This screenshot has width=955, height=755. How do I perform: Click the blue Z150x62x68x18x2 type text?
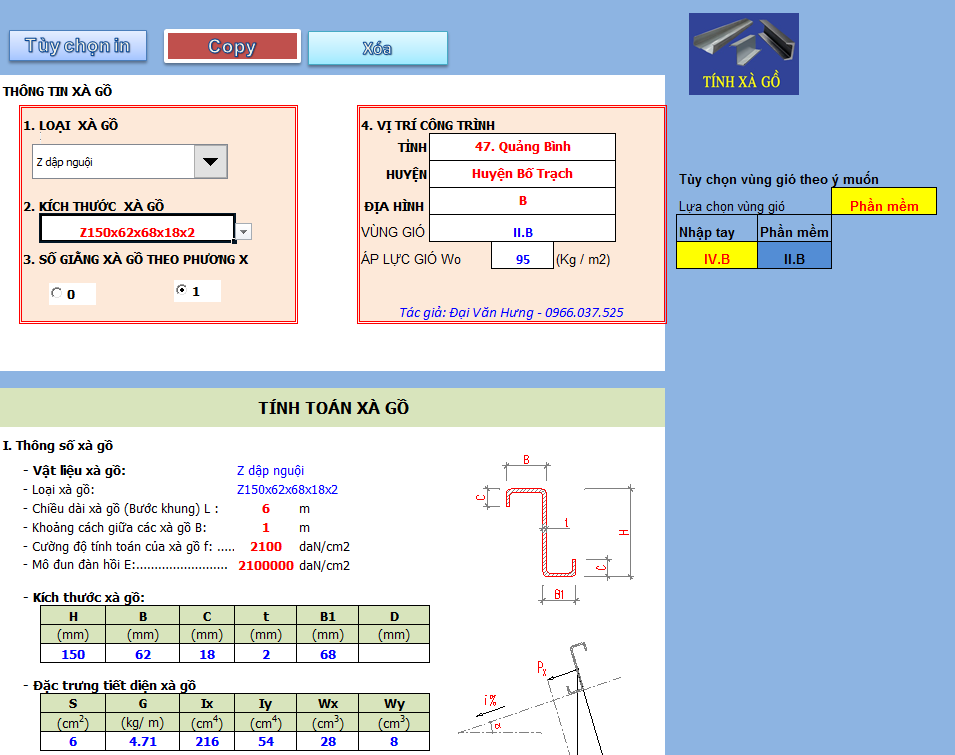tap(287, 490)
